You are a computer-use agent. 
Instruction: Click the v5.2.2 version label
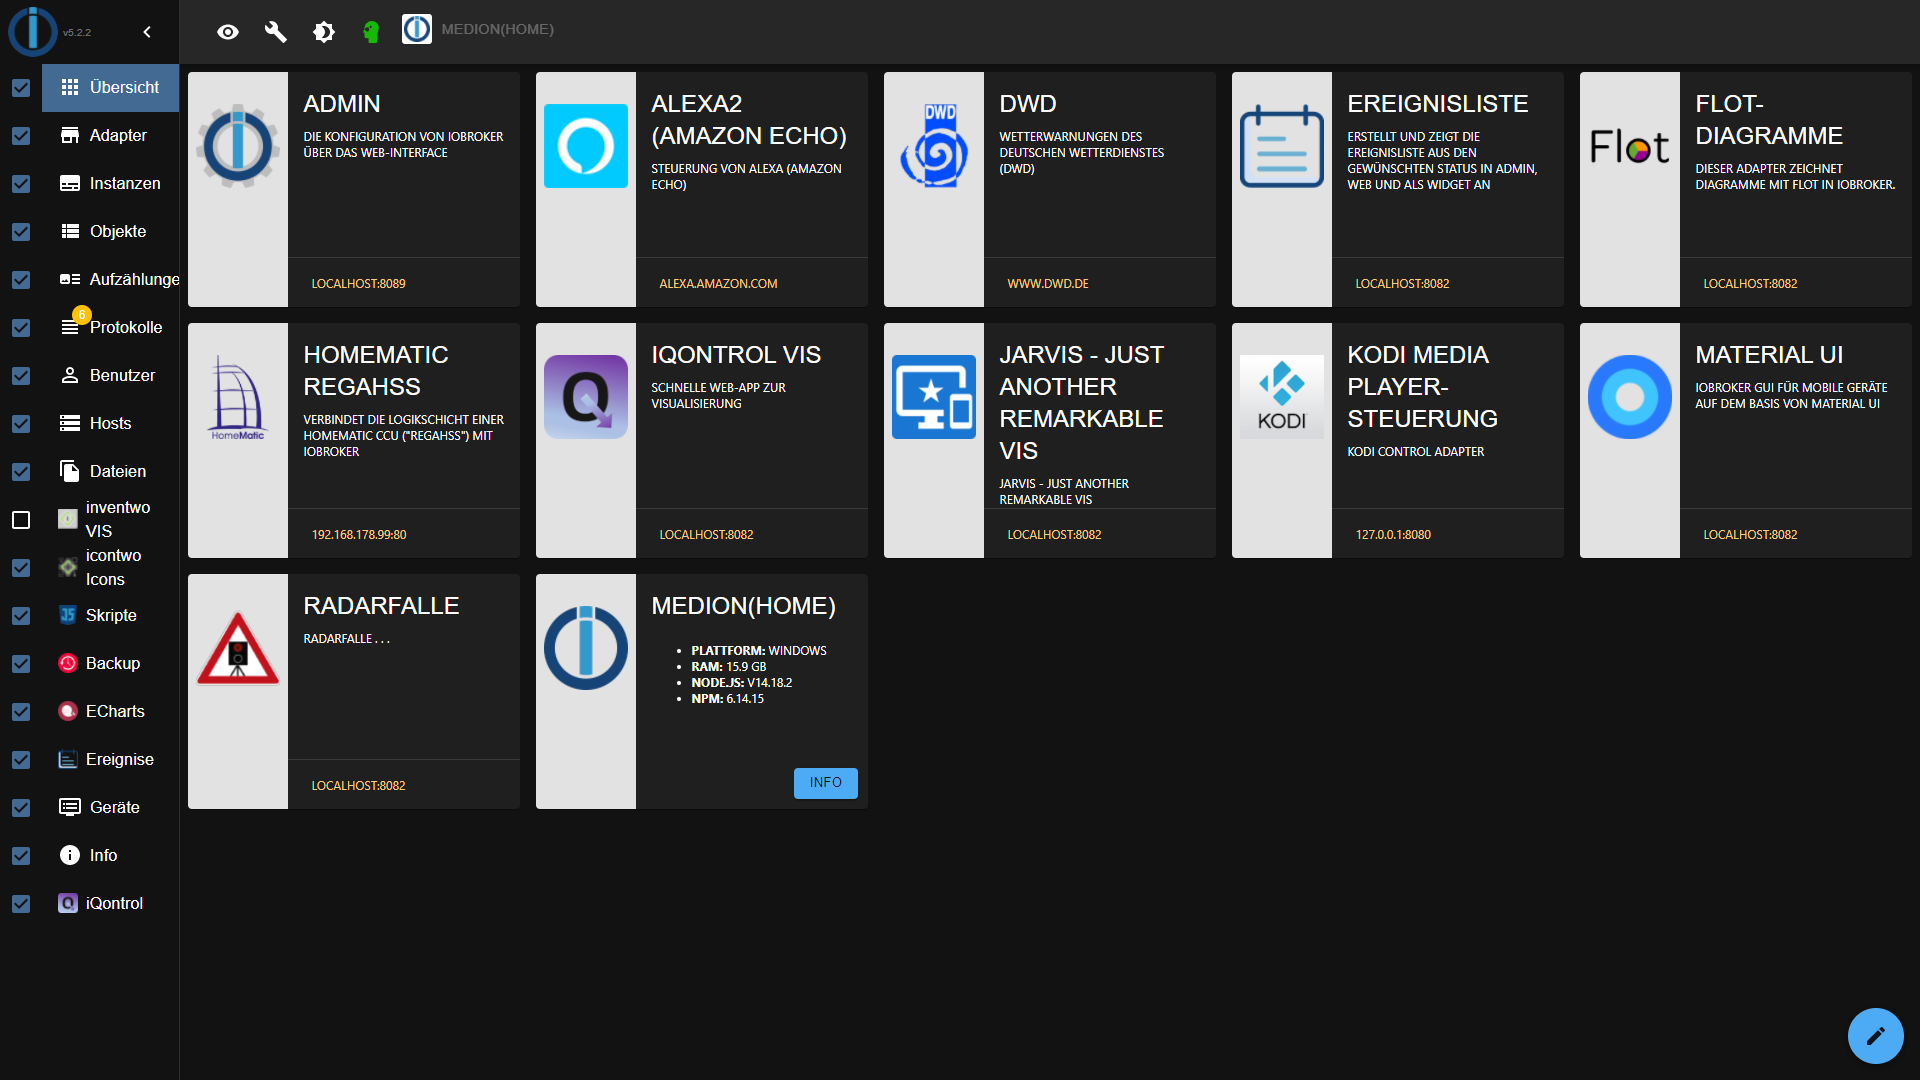tap(77, 33)
